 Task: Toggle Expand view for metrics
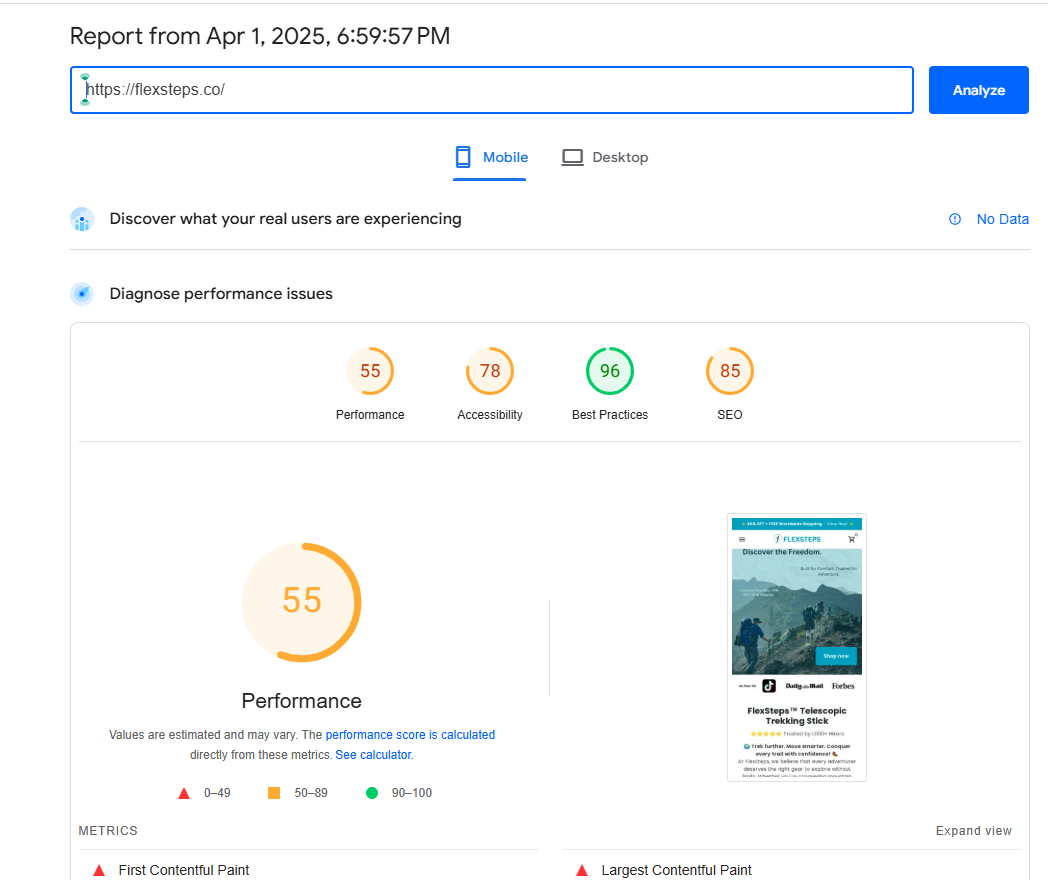(973, 831)
